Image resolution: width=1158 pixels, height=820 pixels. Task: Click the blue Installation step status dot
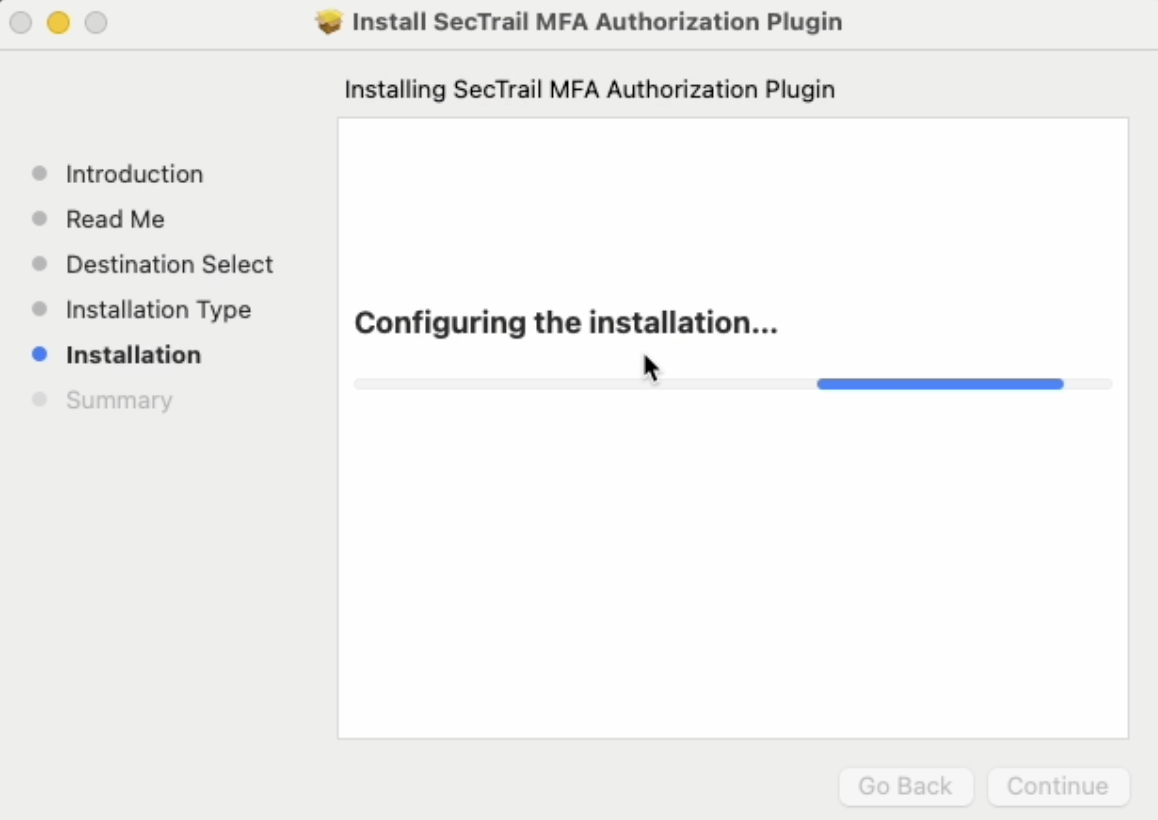(38, 355)
